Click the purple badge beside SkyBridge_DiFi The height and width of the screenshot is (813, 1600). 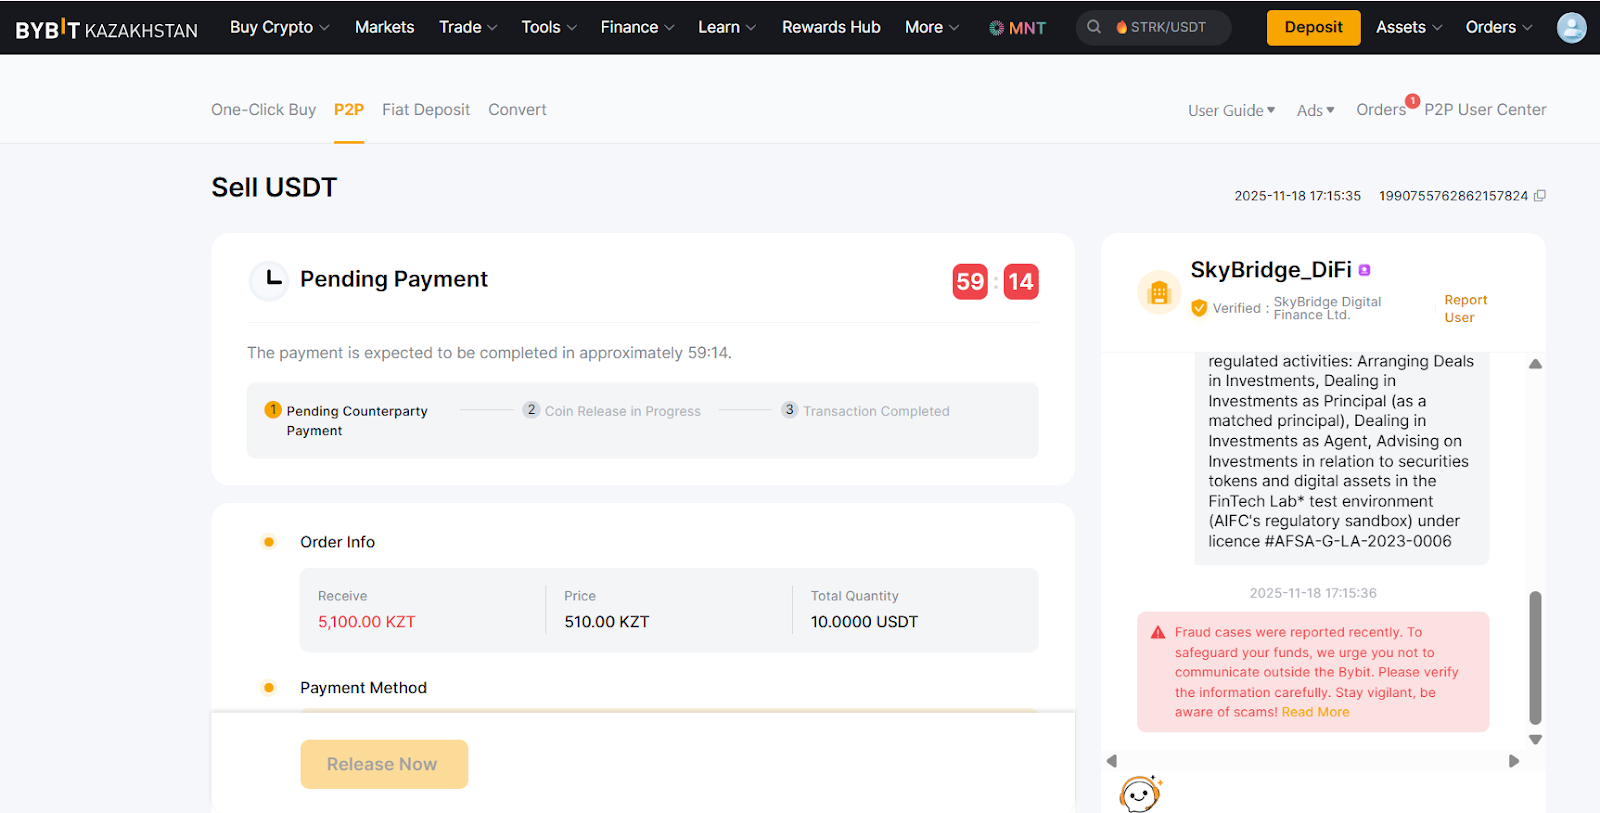tap(1365, 270)
